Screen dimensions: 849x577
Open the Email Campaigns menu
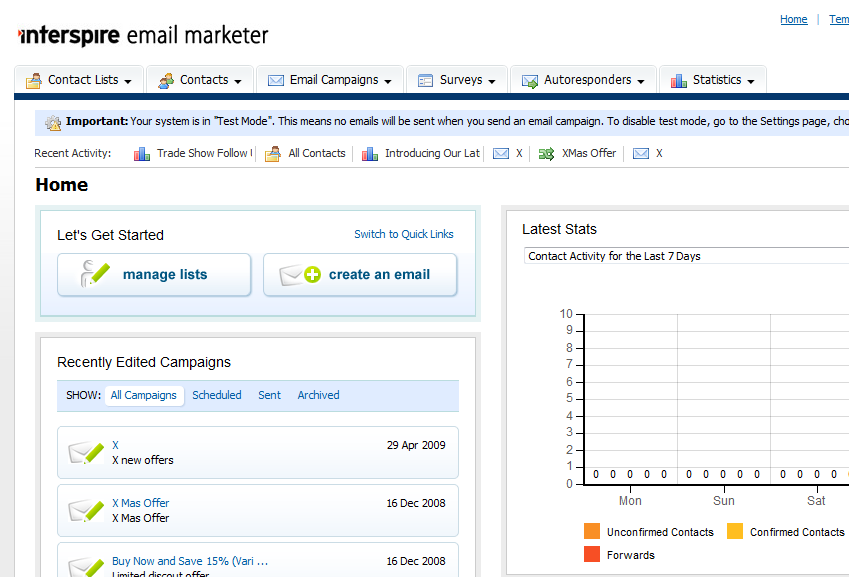click(x=330, y=80)
